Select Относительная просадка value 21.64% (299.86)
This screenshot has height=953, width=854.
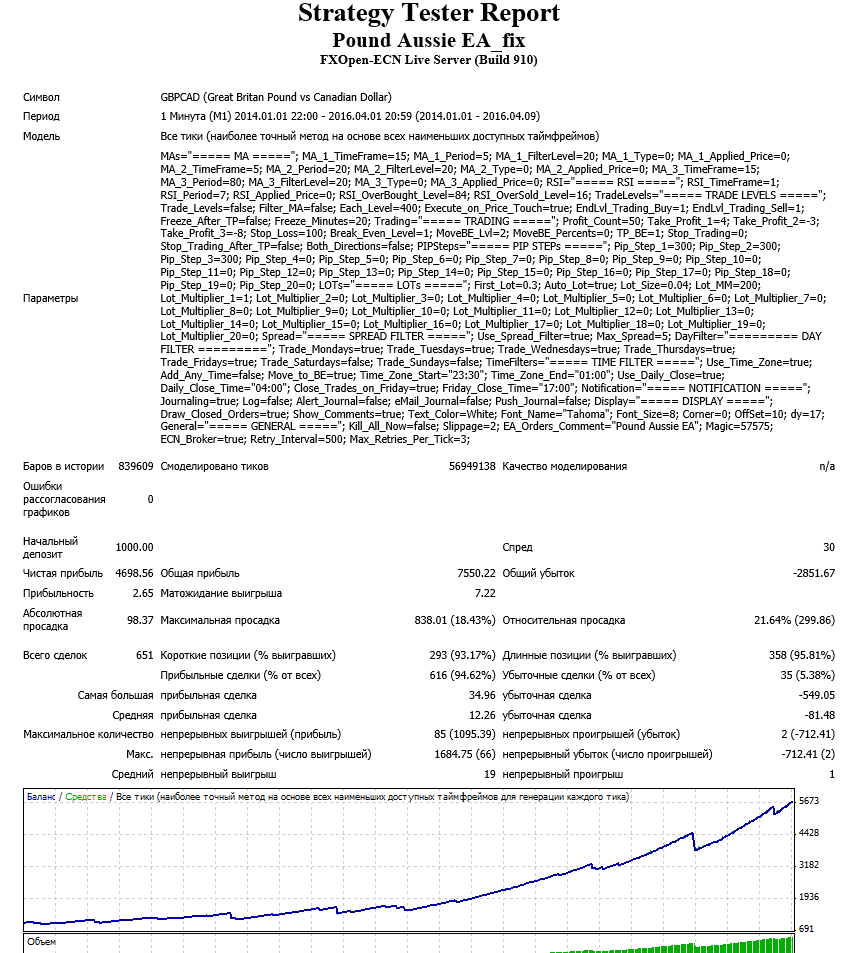pos(794,620)
